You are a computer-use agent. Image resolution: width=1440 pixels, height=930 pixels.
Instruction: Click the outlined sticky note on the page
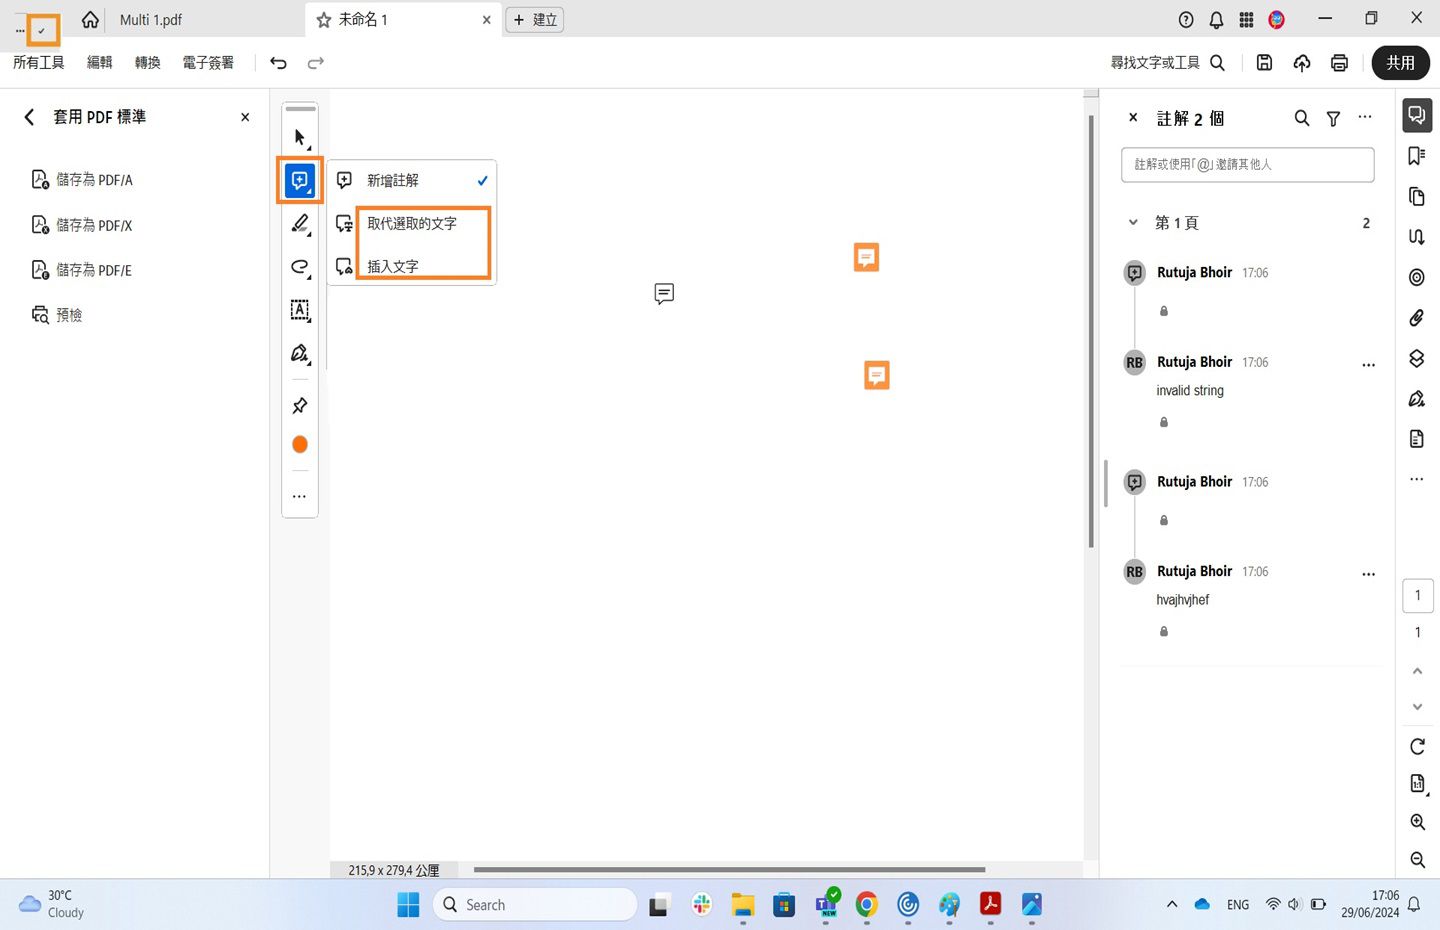click(x=664, y=293)
